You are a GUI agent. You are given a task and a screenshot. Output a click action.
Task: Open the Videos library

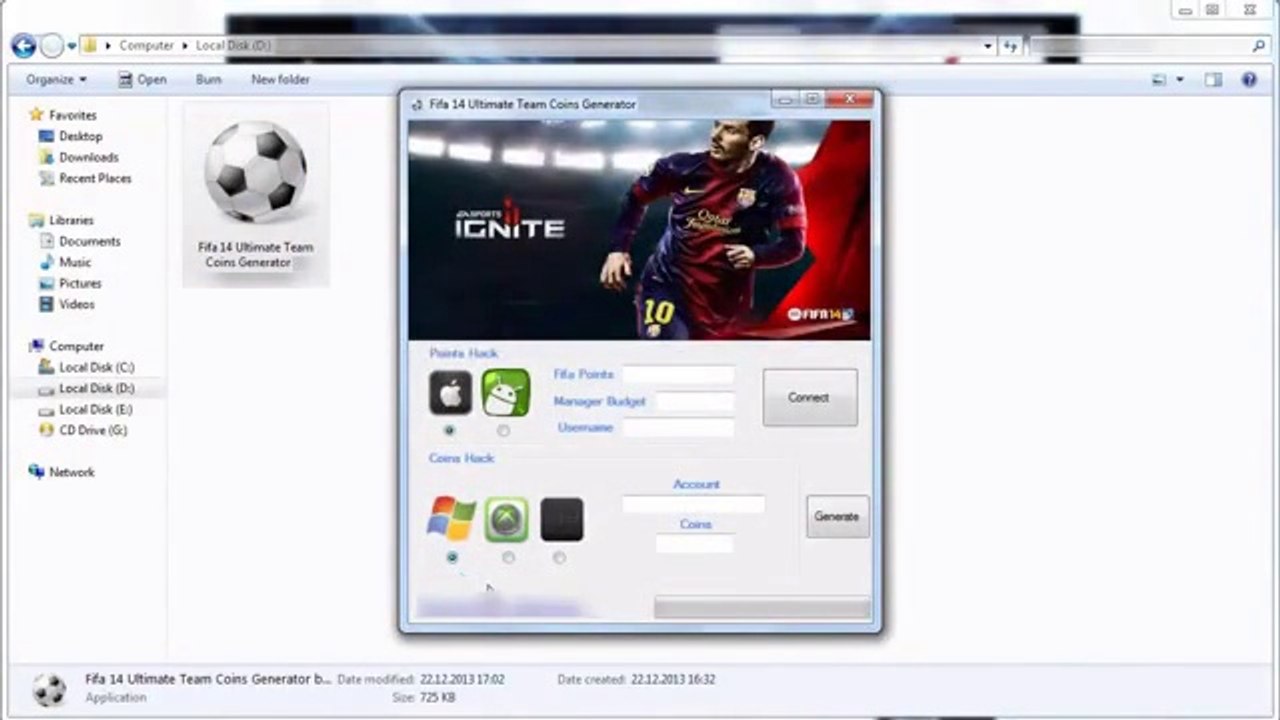67,304
